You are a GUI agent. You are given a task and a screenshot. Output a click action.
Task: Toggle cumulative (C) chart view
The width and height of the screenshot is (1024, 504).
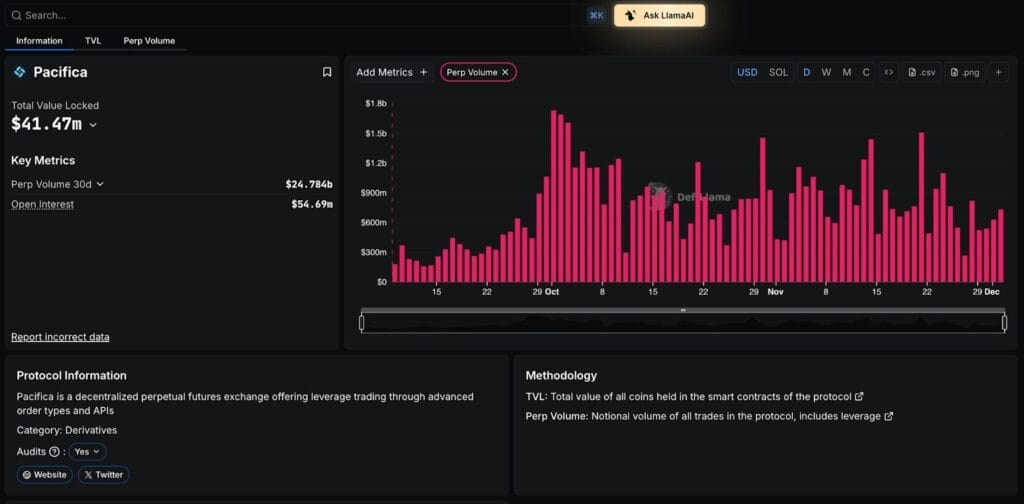tap(866, 72)
